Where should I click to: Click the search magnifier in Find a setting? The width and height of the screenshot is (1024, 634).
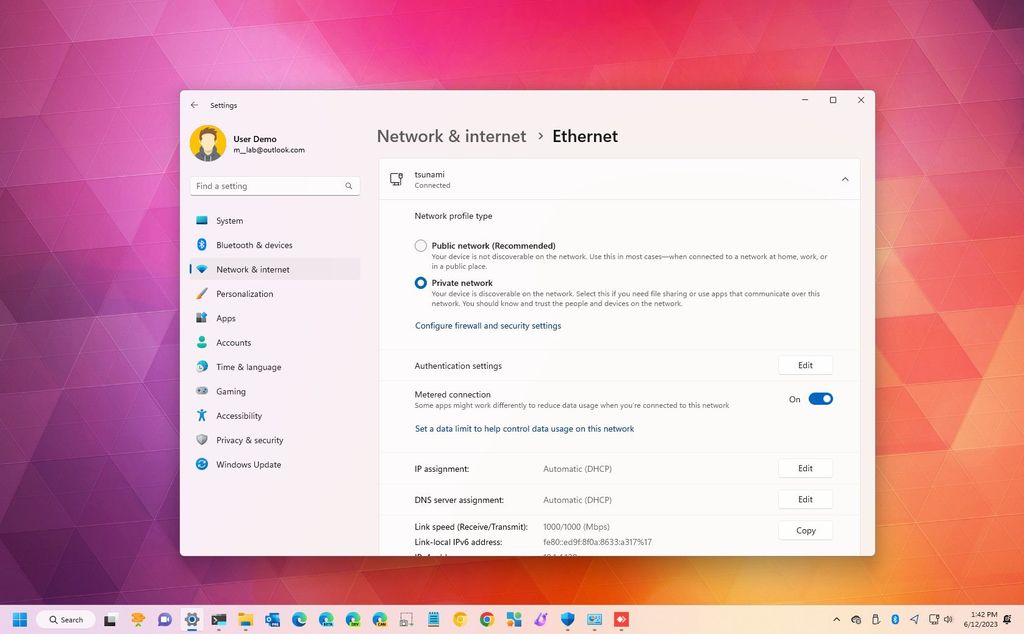[348, 186]
